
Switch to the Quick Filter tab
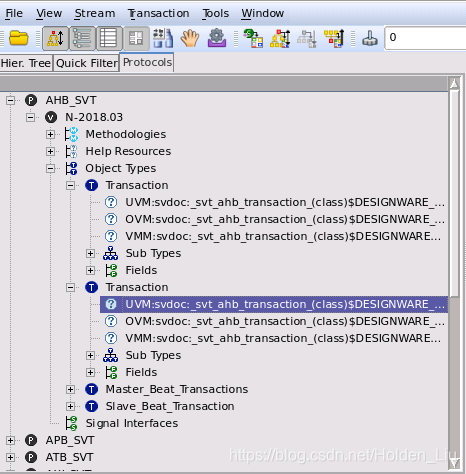pos(87,63)
